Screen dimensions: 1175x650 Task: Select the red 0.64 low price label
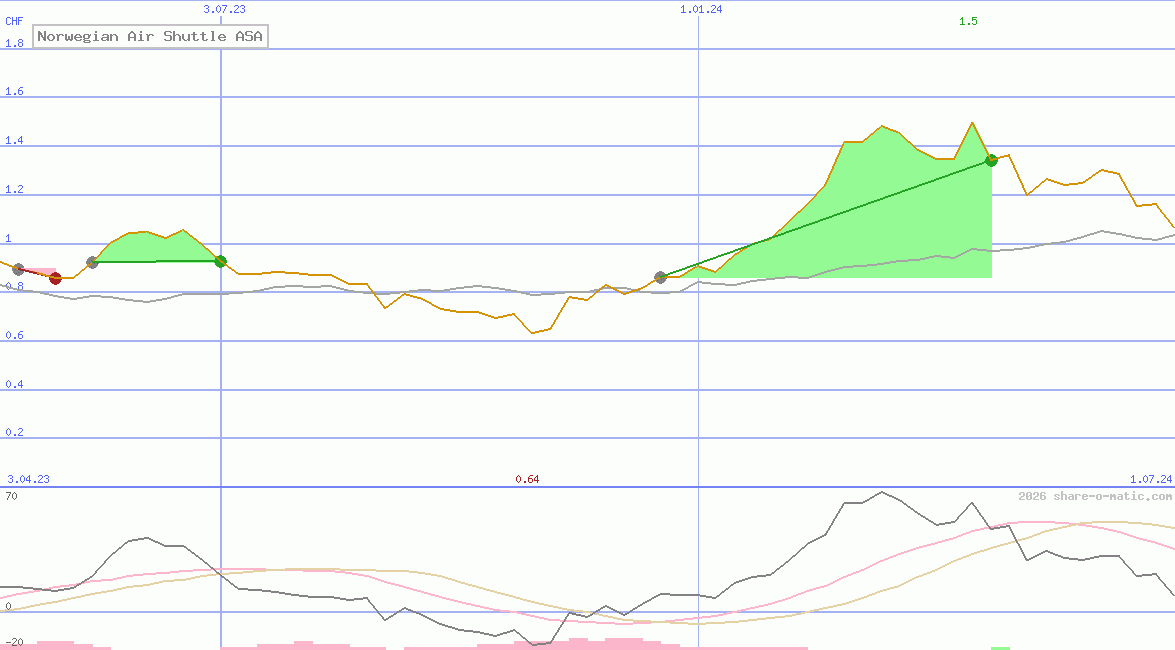click(527, 480)
